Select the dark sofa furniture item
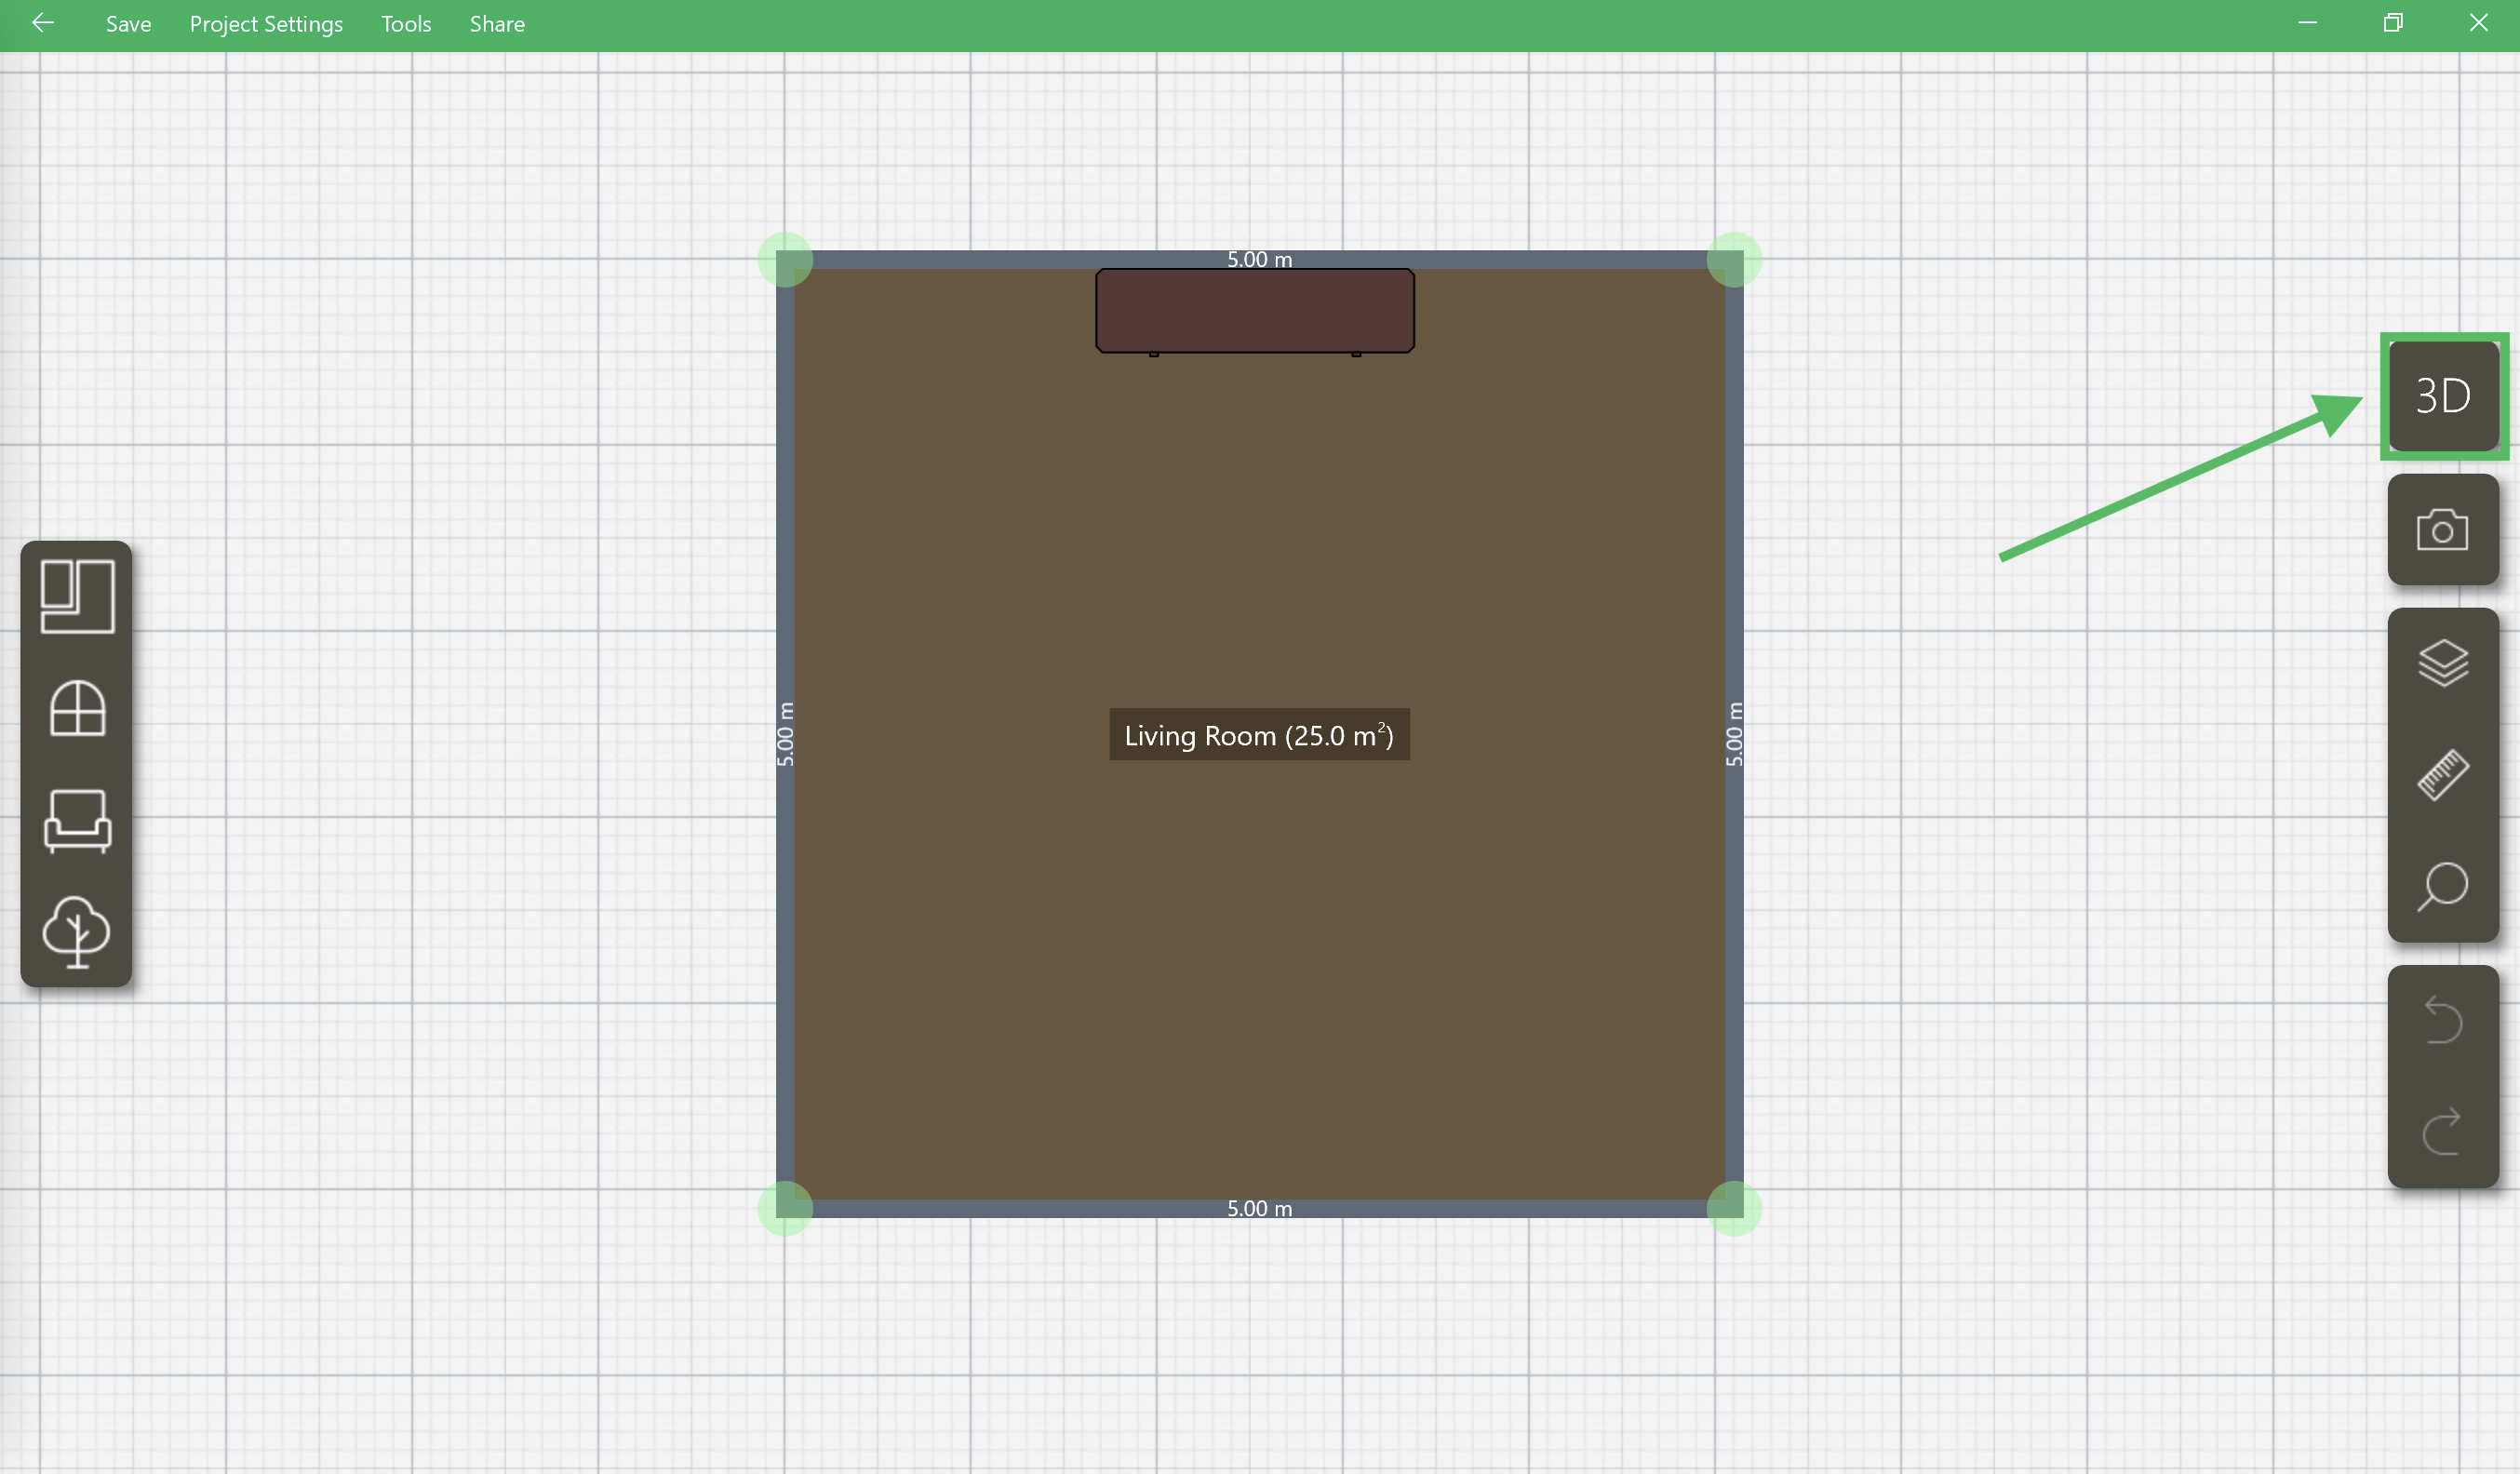 tap(1254, 311)
